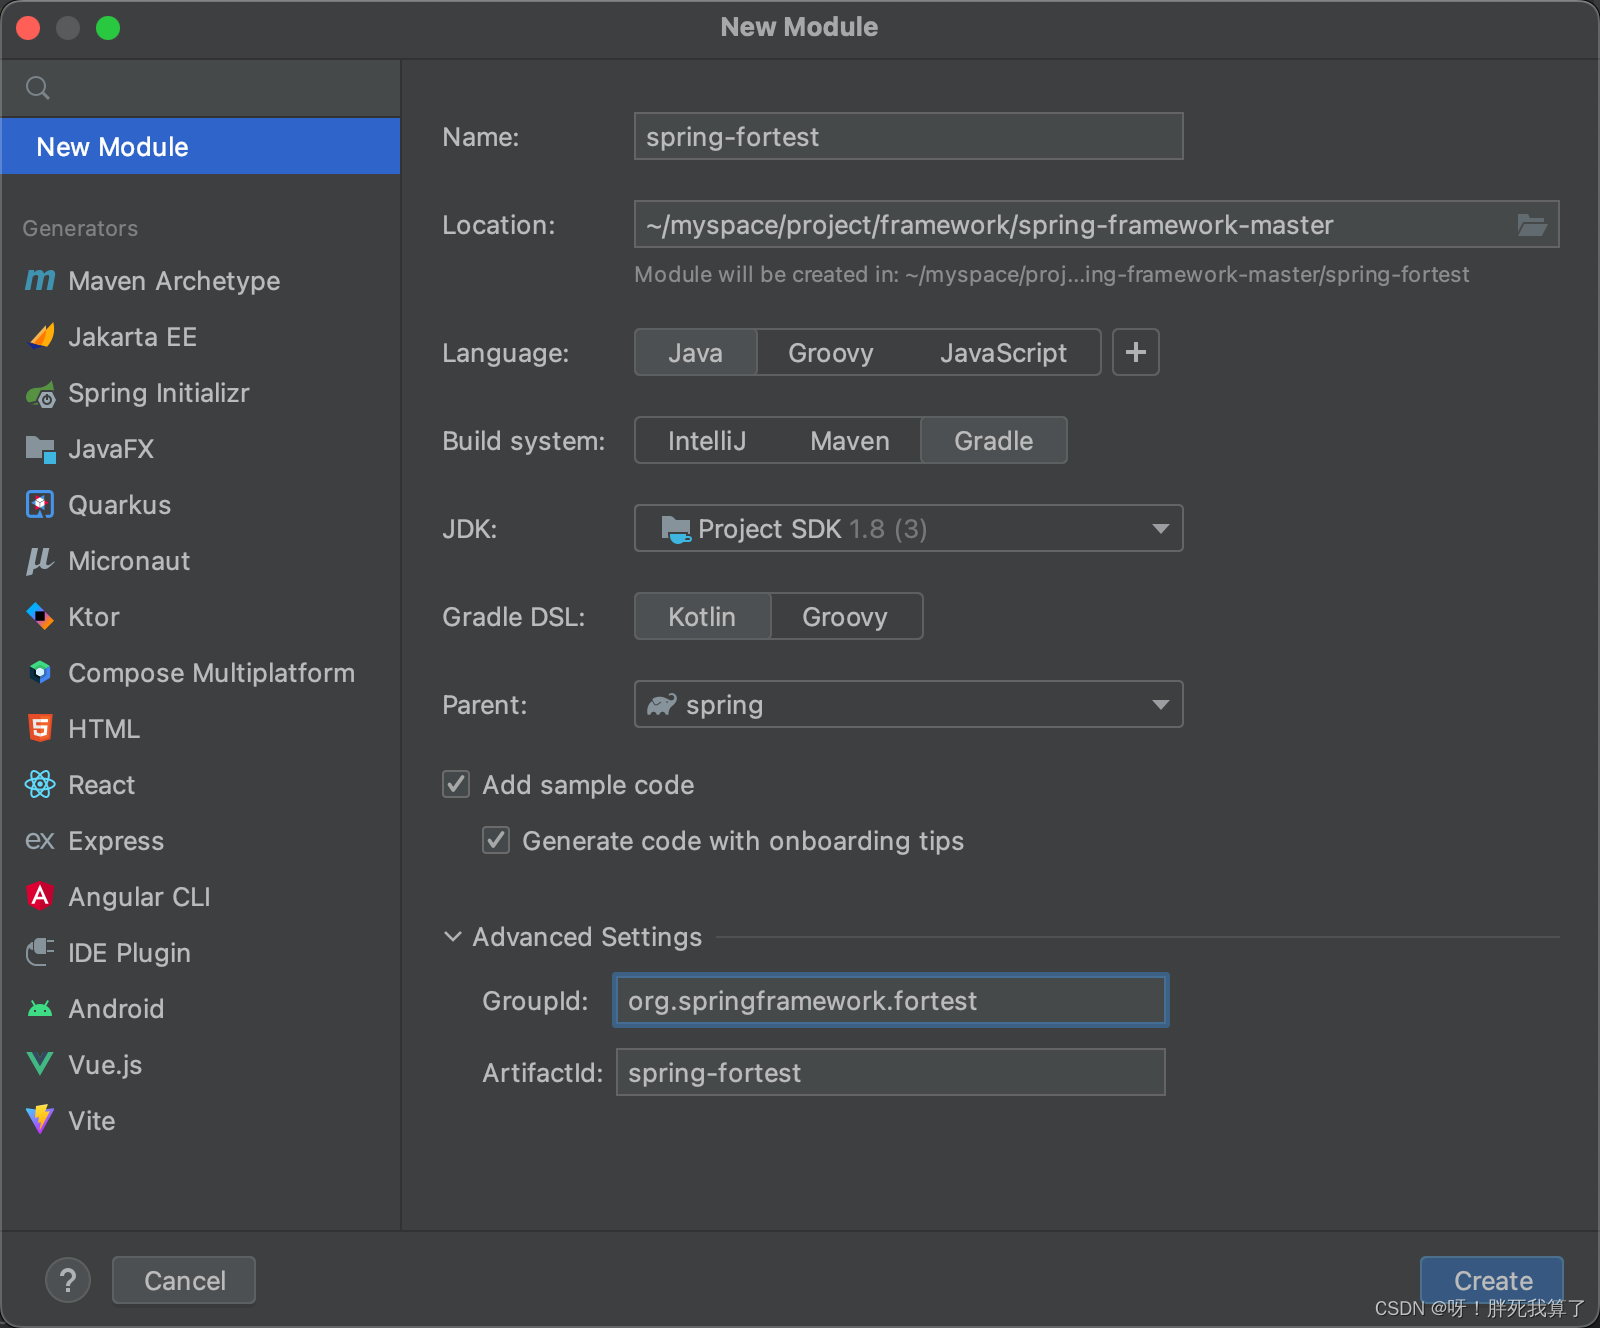Click the Vue.js icon
This screenshot has height=1328, width=1600.
coord(40,1064)
